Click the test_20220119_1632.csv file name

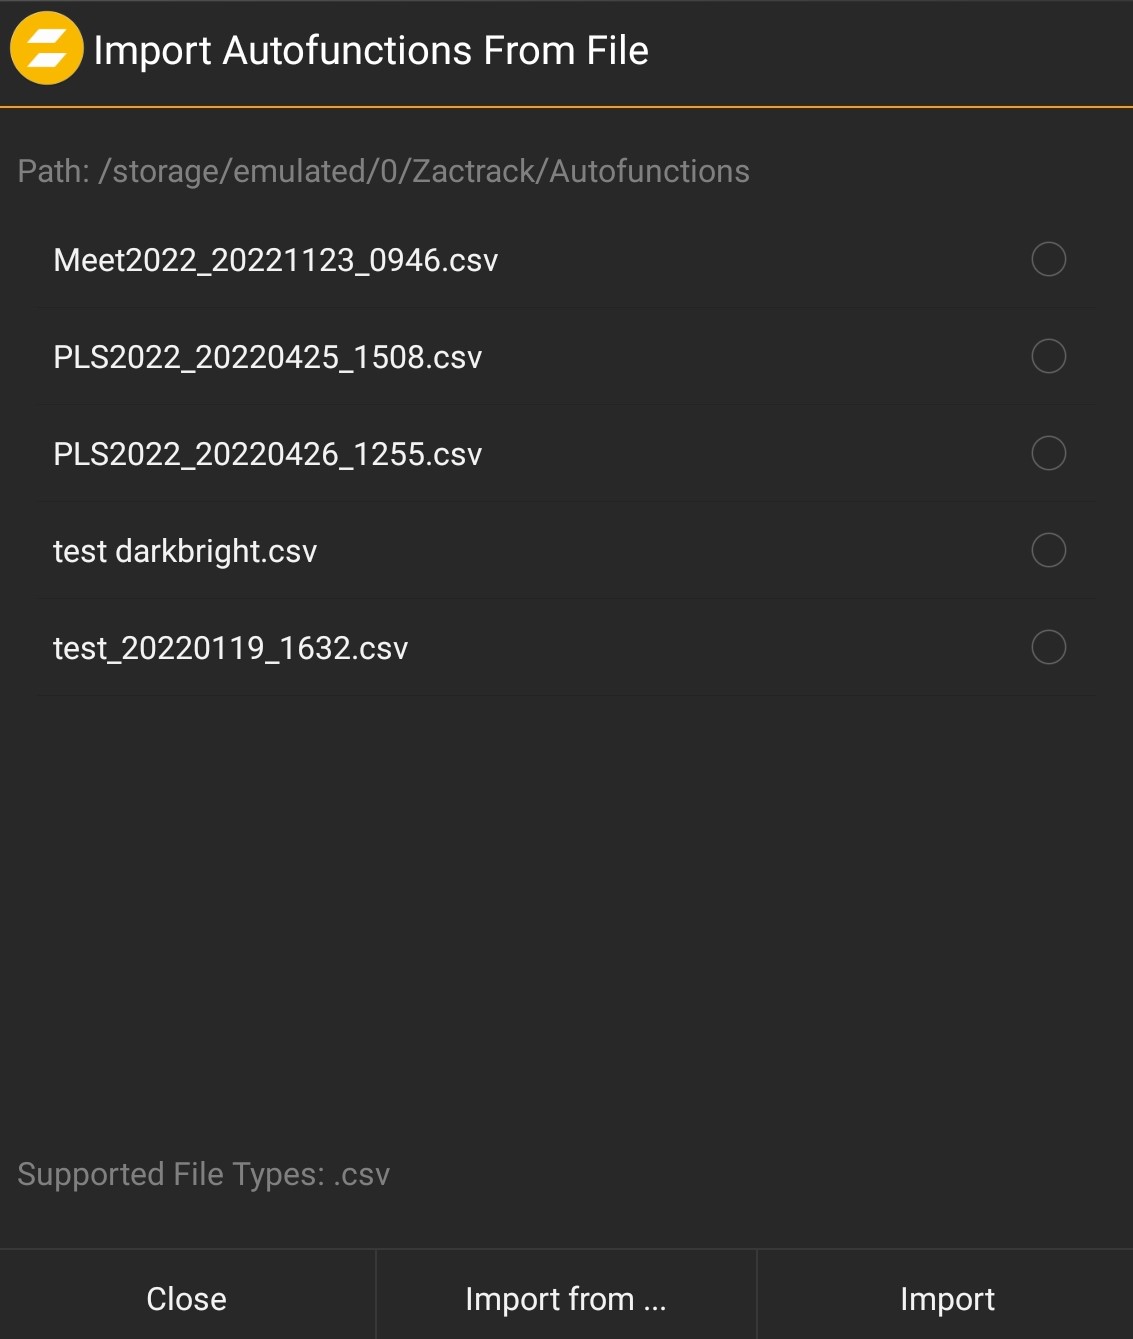click(230, 648)
